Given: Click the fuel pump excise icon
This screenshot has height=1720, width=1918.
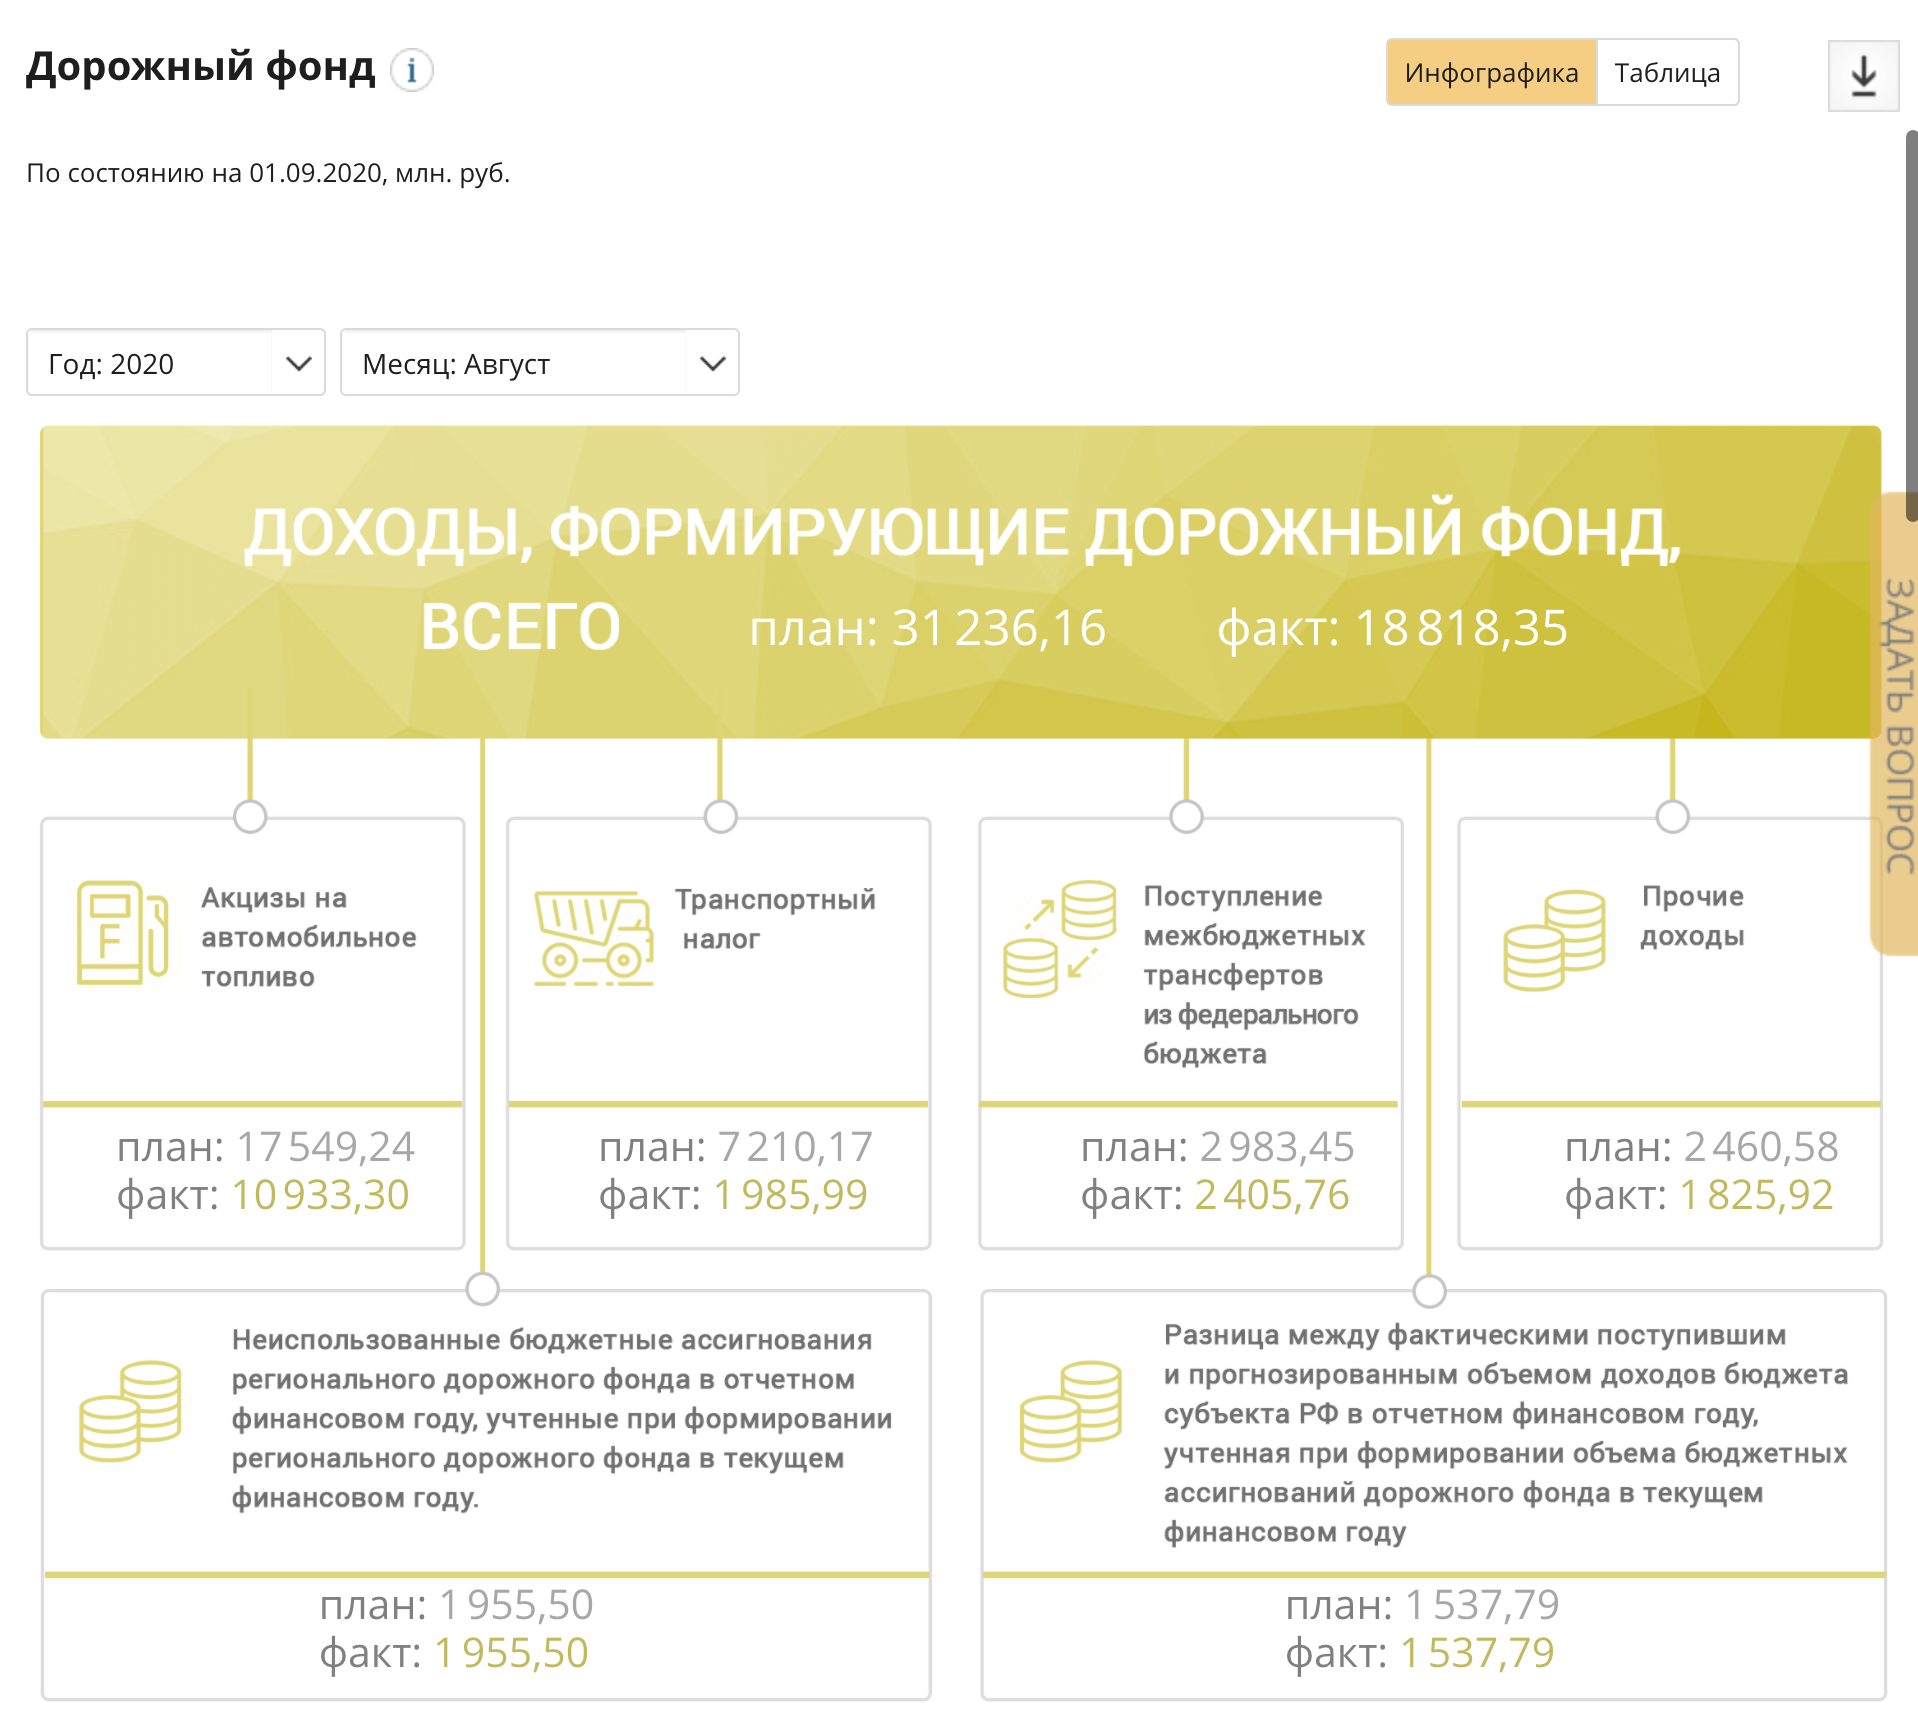Looking at the screenshot, I should point(122,933).
